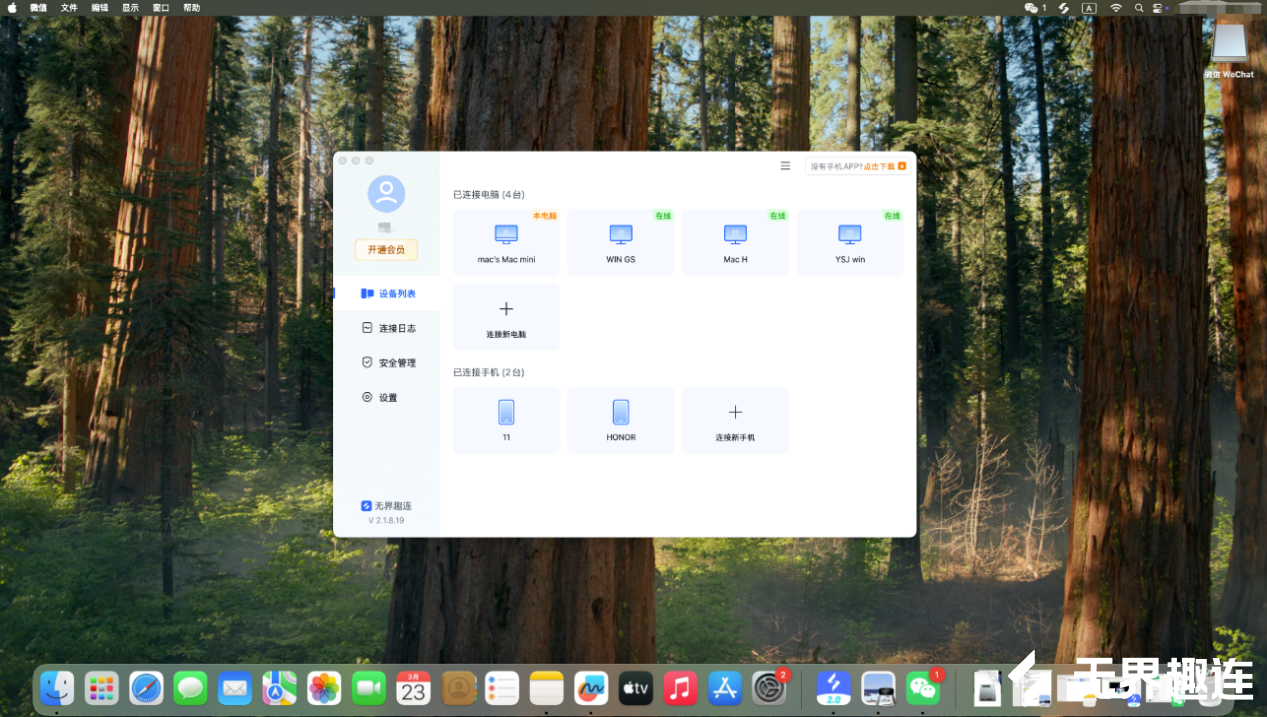Select the HONOR phone card
The image size is (1267, 717).
coord(620,419)
